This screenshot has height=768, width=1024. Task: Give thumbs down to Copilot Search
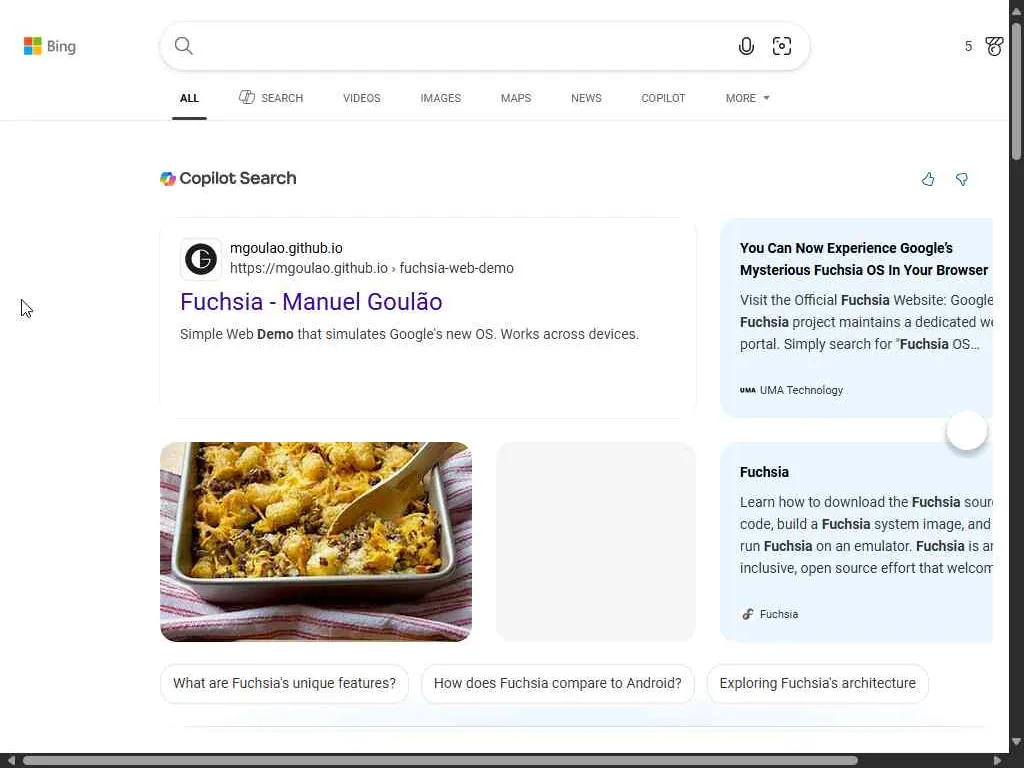tap(962, 179)
